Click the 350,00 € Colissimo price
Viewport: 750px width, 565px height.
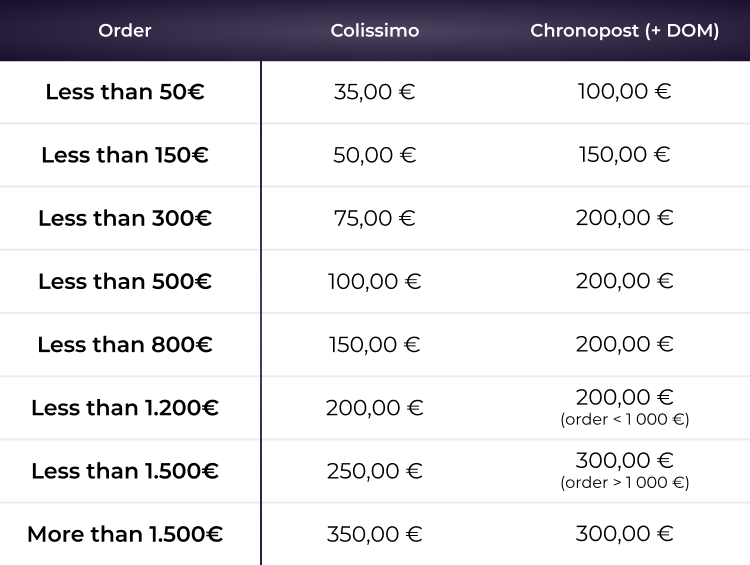point(375,534)
